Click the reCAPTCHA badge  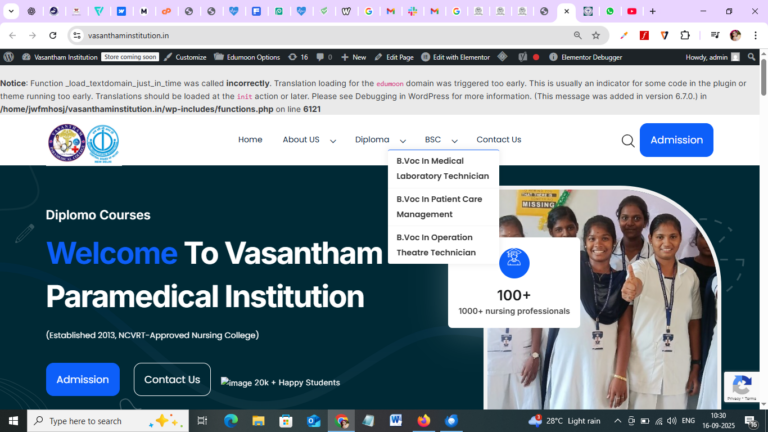click(x=742, y=387)
